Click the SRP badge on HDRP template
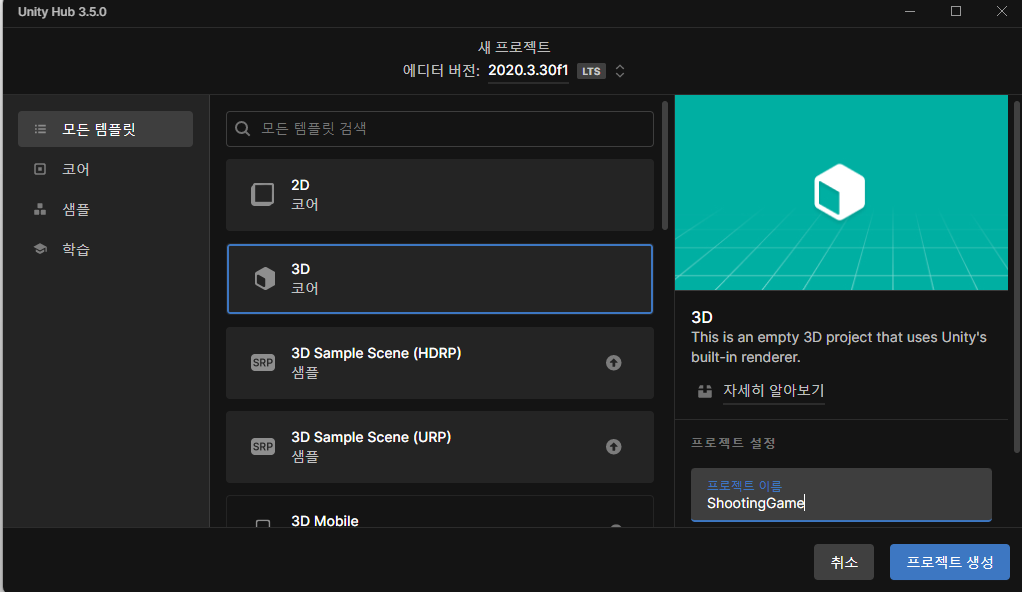The height and width of the screenshot is (592, 1022). 263,363
